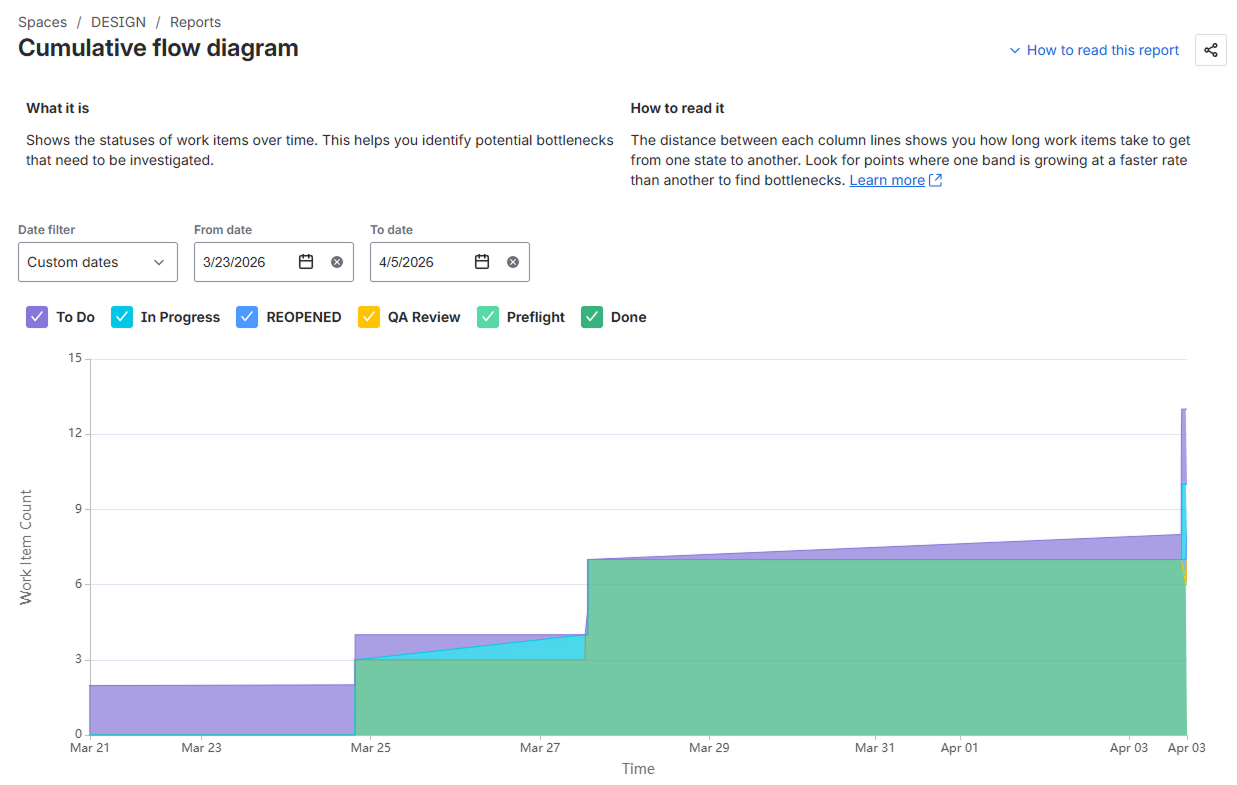
Task: Click the Date filter label
Action: point(46,230)
